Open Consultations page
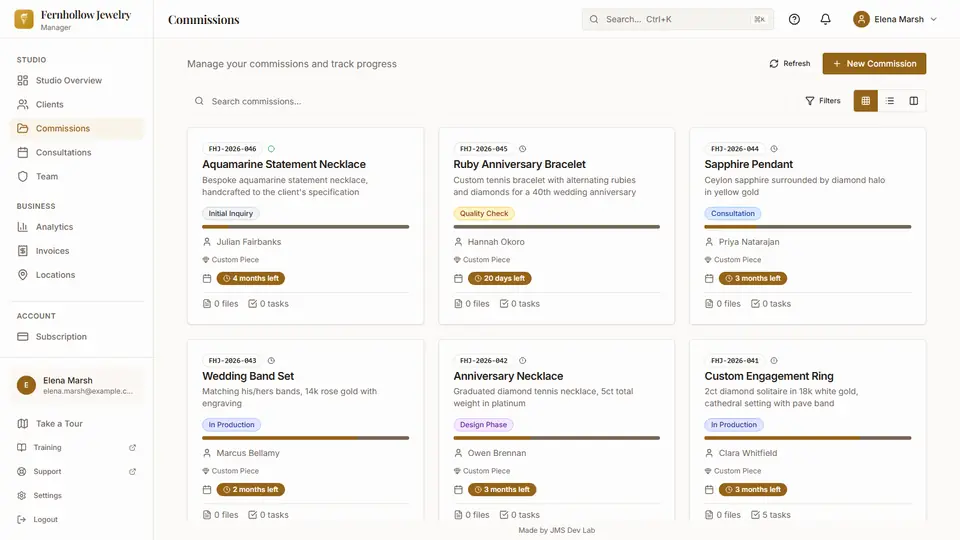The image size is (960, 540). 77,152
